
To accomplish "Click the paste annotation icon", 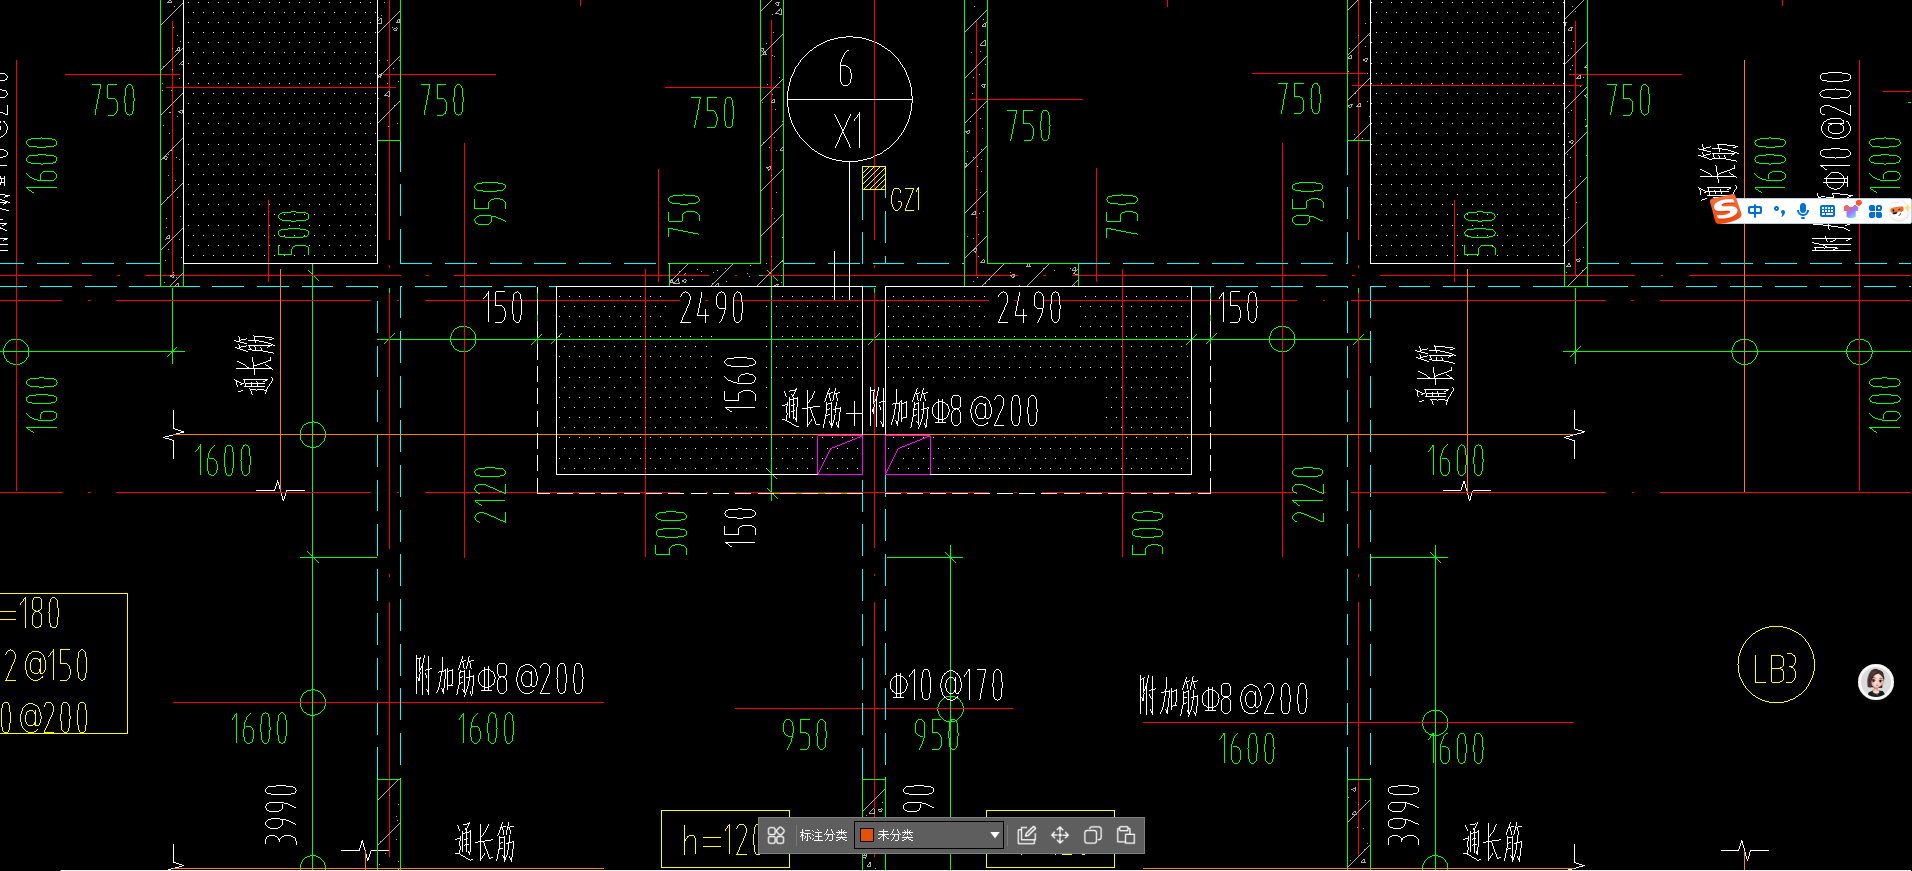I will click(x=1126, y=835).
